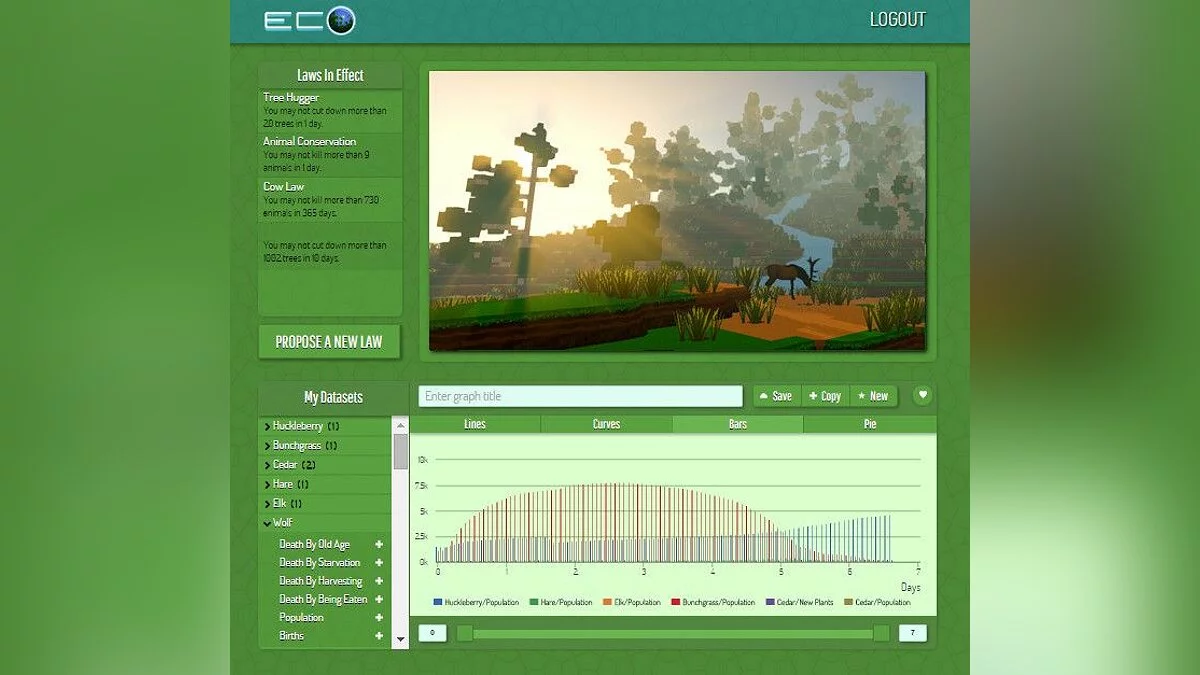
Task: Click the datasets scrollbar up arrow
Action: tap(400, 424)
